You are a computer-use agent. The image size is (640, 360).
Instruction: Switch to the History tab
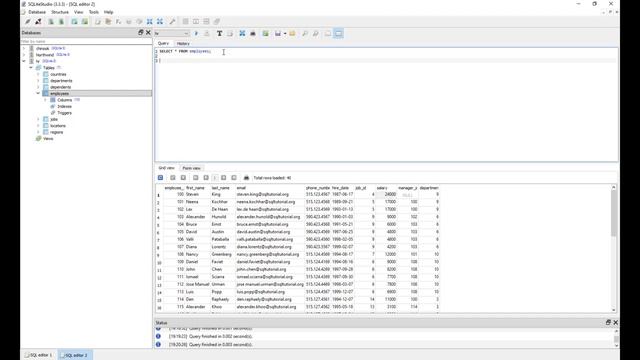(183, 43)
